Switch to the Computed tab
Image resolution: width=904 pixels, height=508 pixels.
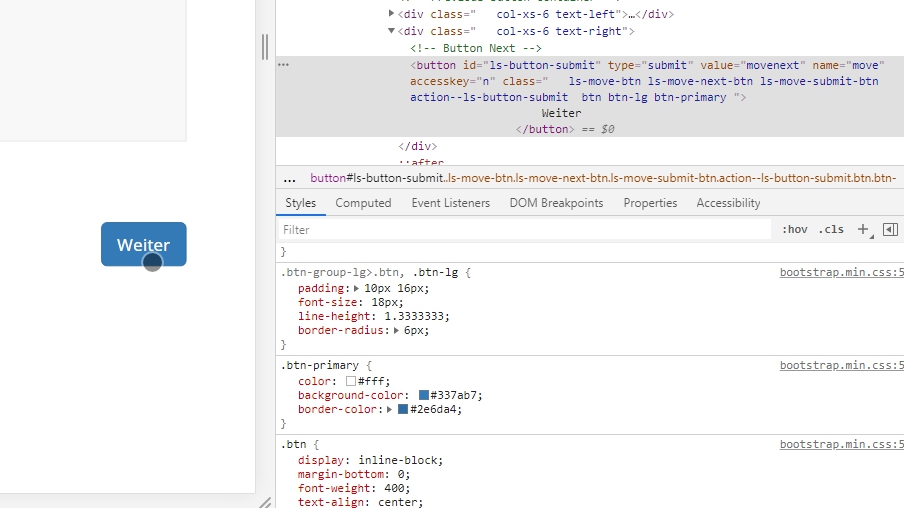[363, 203]
